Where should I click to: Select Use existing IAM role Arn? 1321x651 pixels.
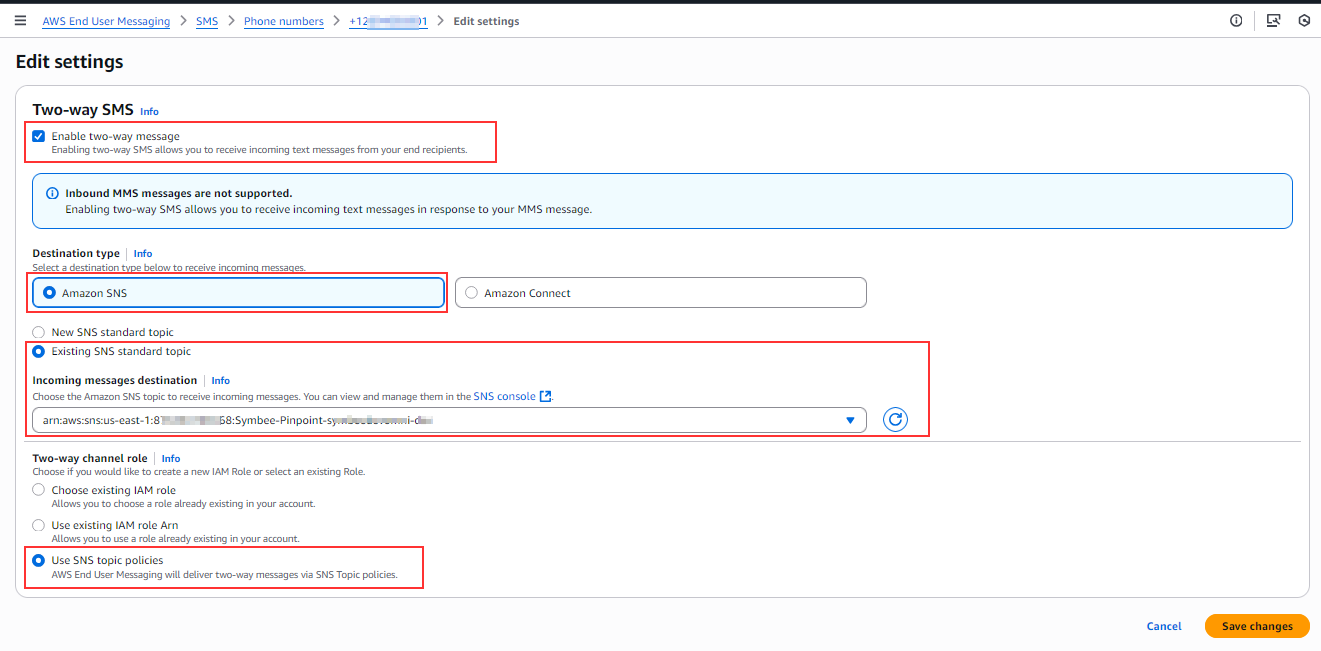pos(39,525)
